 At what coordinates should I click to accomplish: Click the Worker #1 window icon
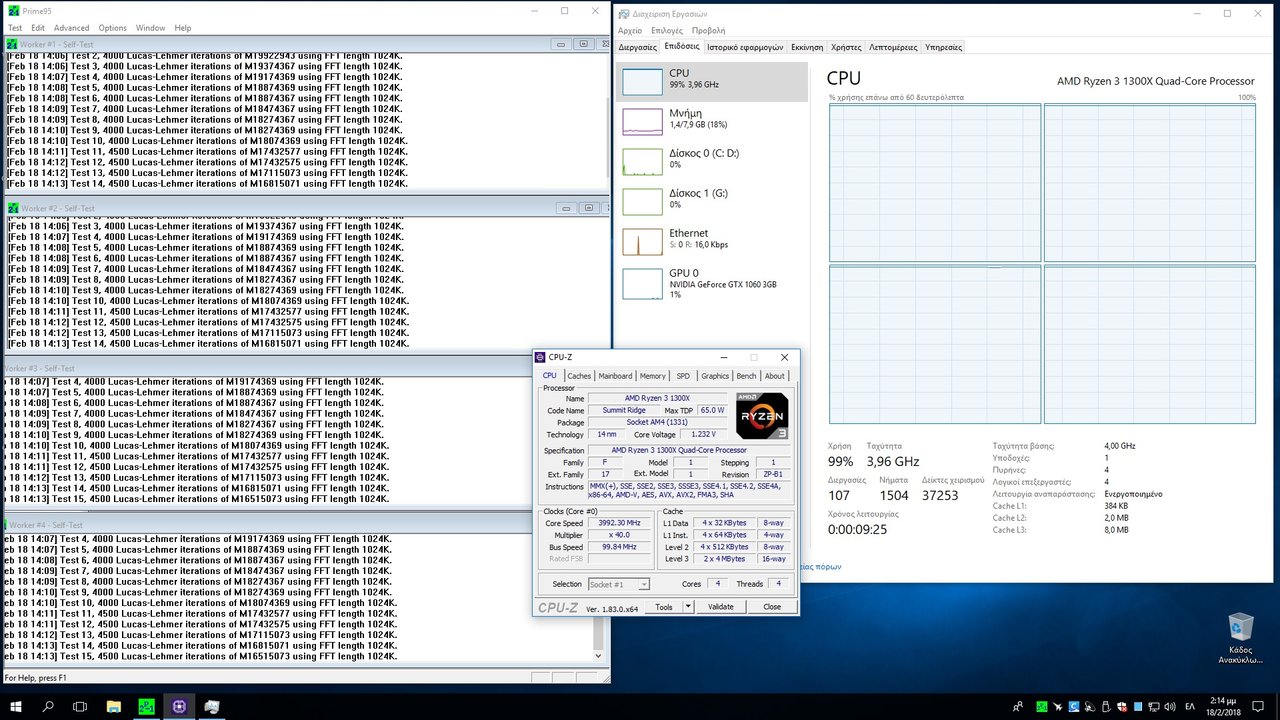tap(12, 43)
